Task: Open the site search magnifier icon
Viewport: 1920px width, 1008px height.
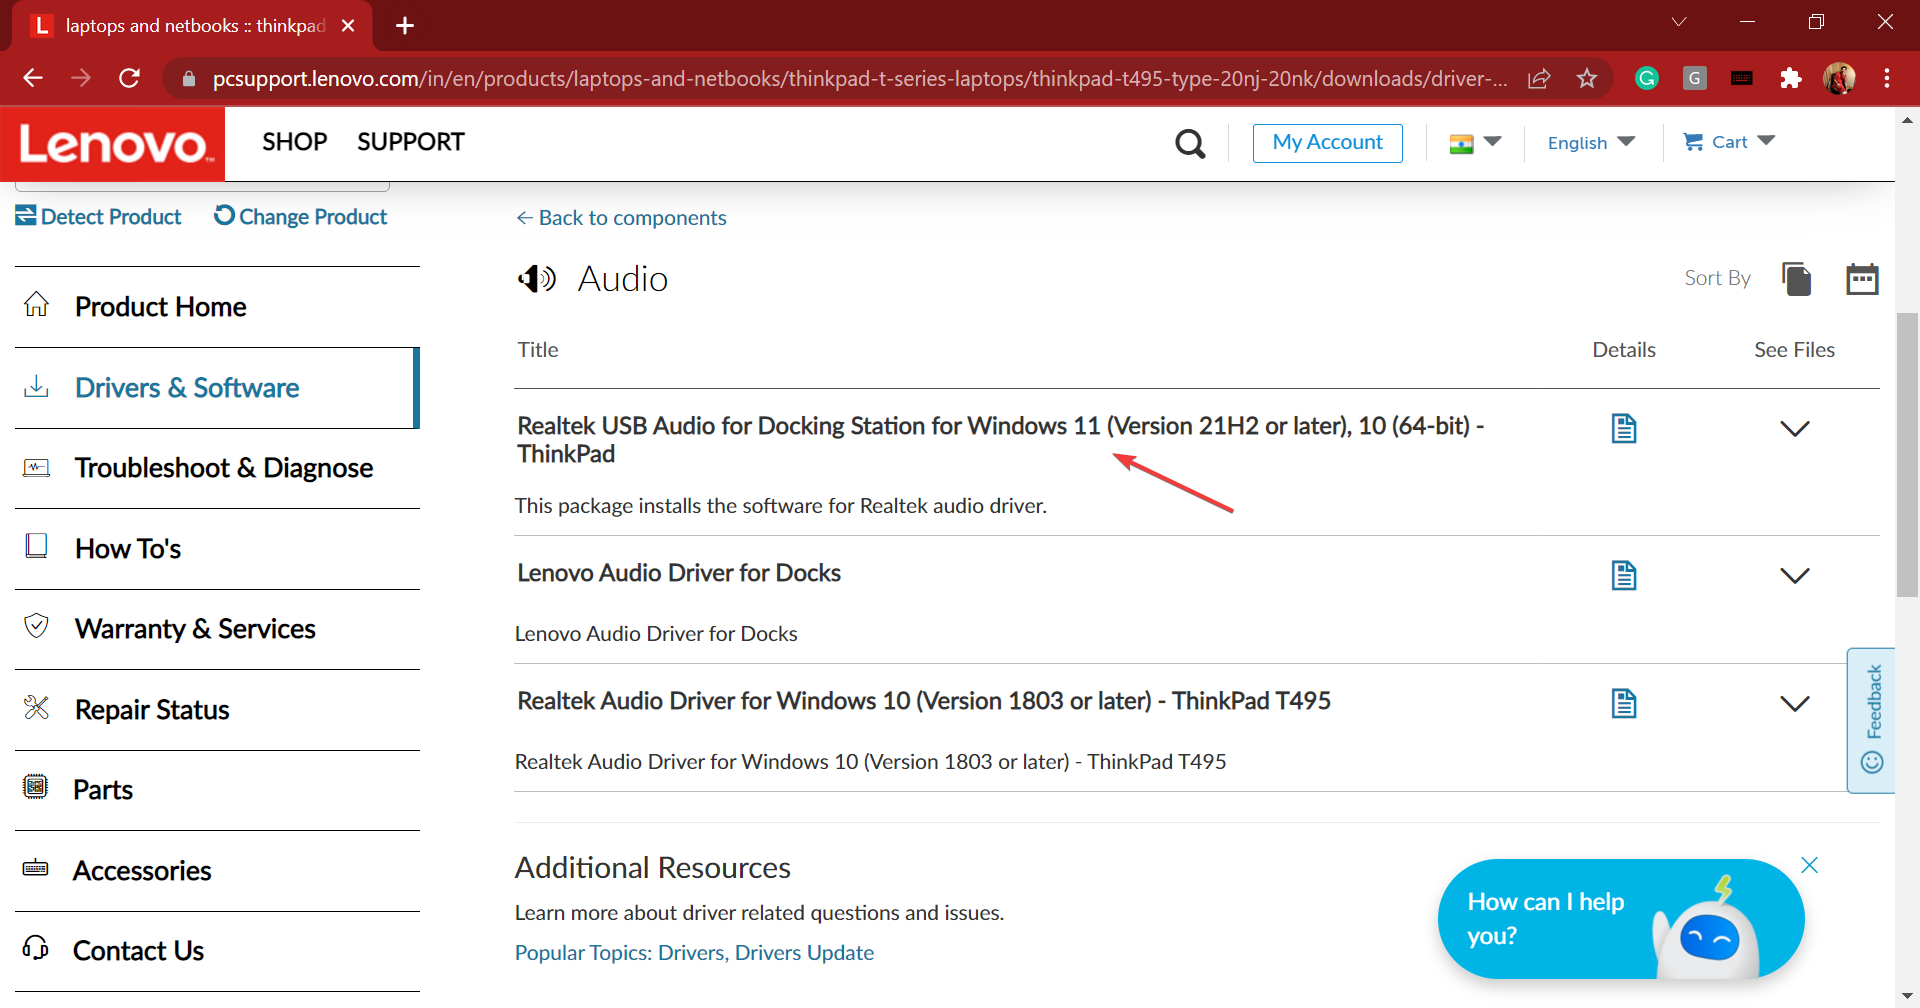Action: click(1190, 144)
